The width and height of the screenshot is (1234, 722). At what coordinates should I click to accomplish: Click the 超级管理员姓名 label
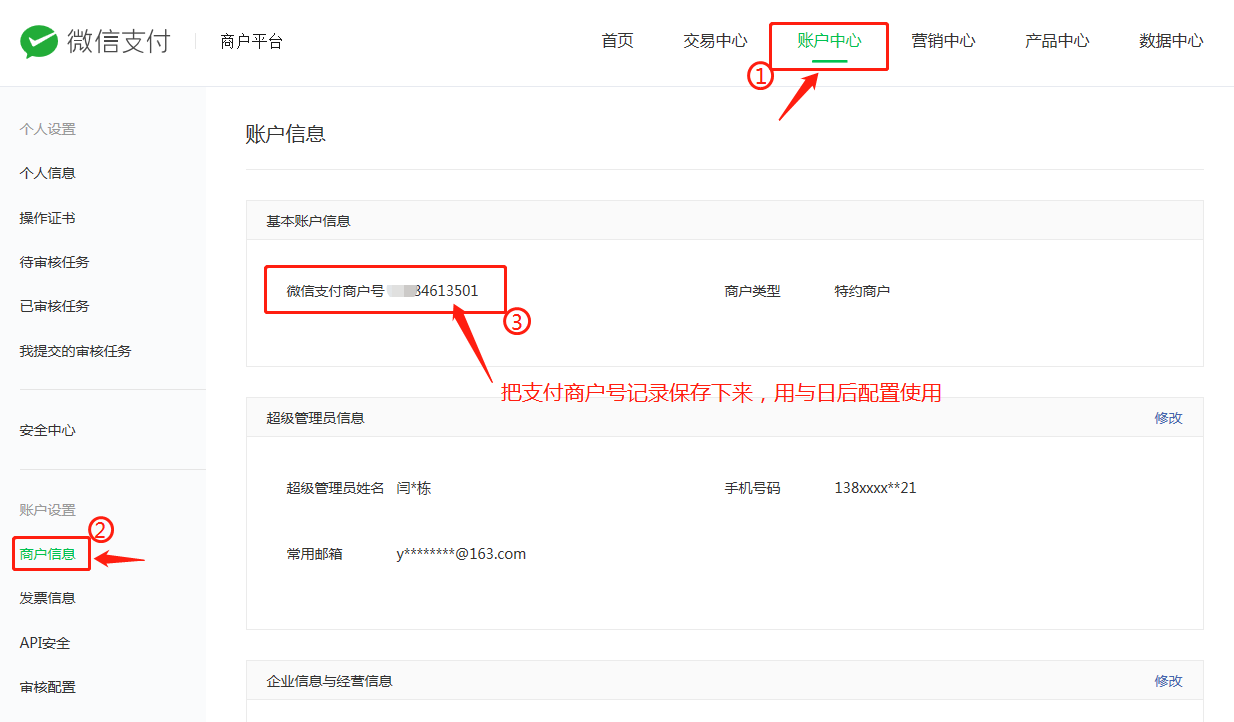336,488
